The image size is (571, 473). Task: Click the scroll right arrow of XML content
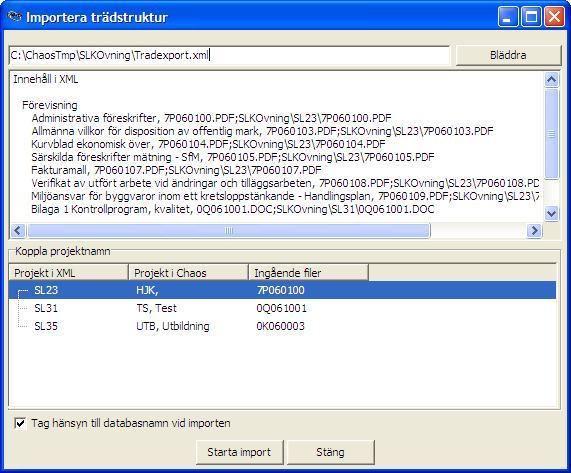[534, 230]
